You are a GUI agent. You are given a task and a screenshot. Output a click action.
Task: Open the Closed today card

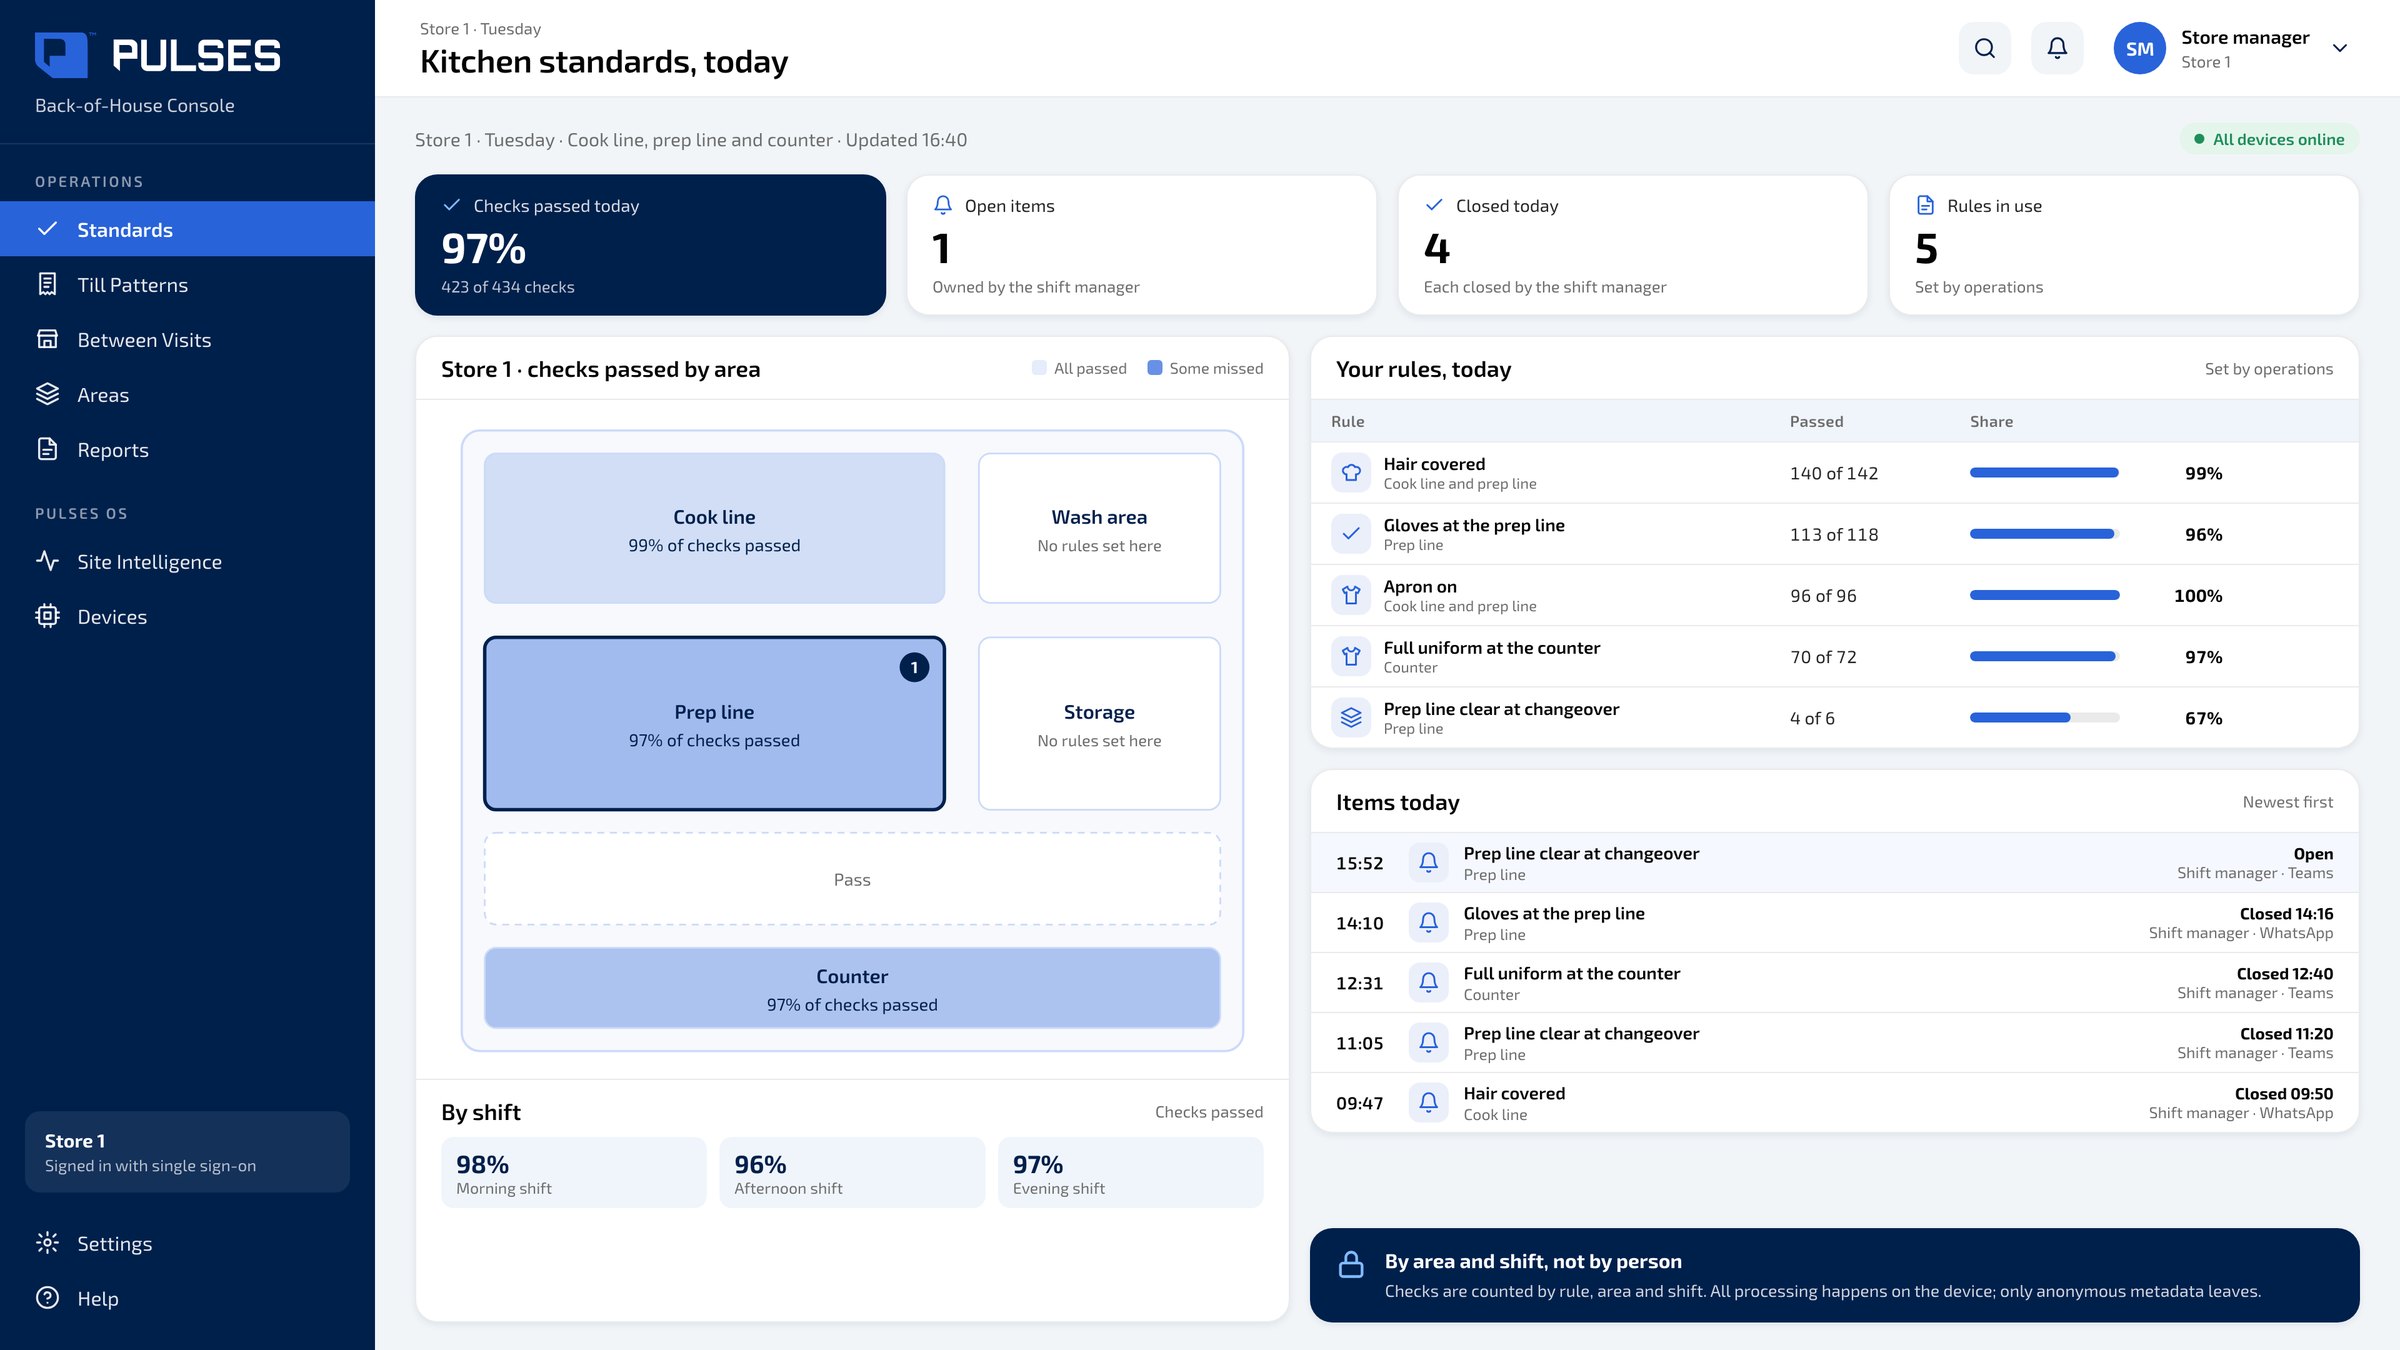[x=1632, y=245]
